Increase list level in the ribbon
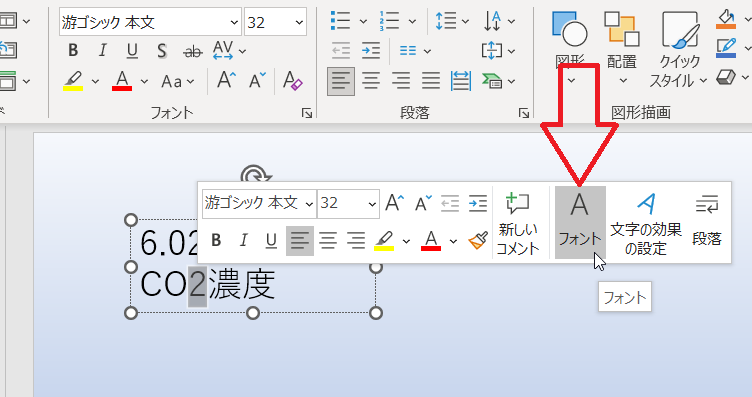 click(x=371, y=50)
